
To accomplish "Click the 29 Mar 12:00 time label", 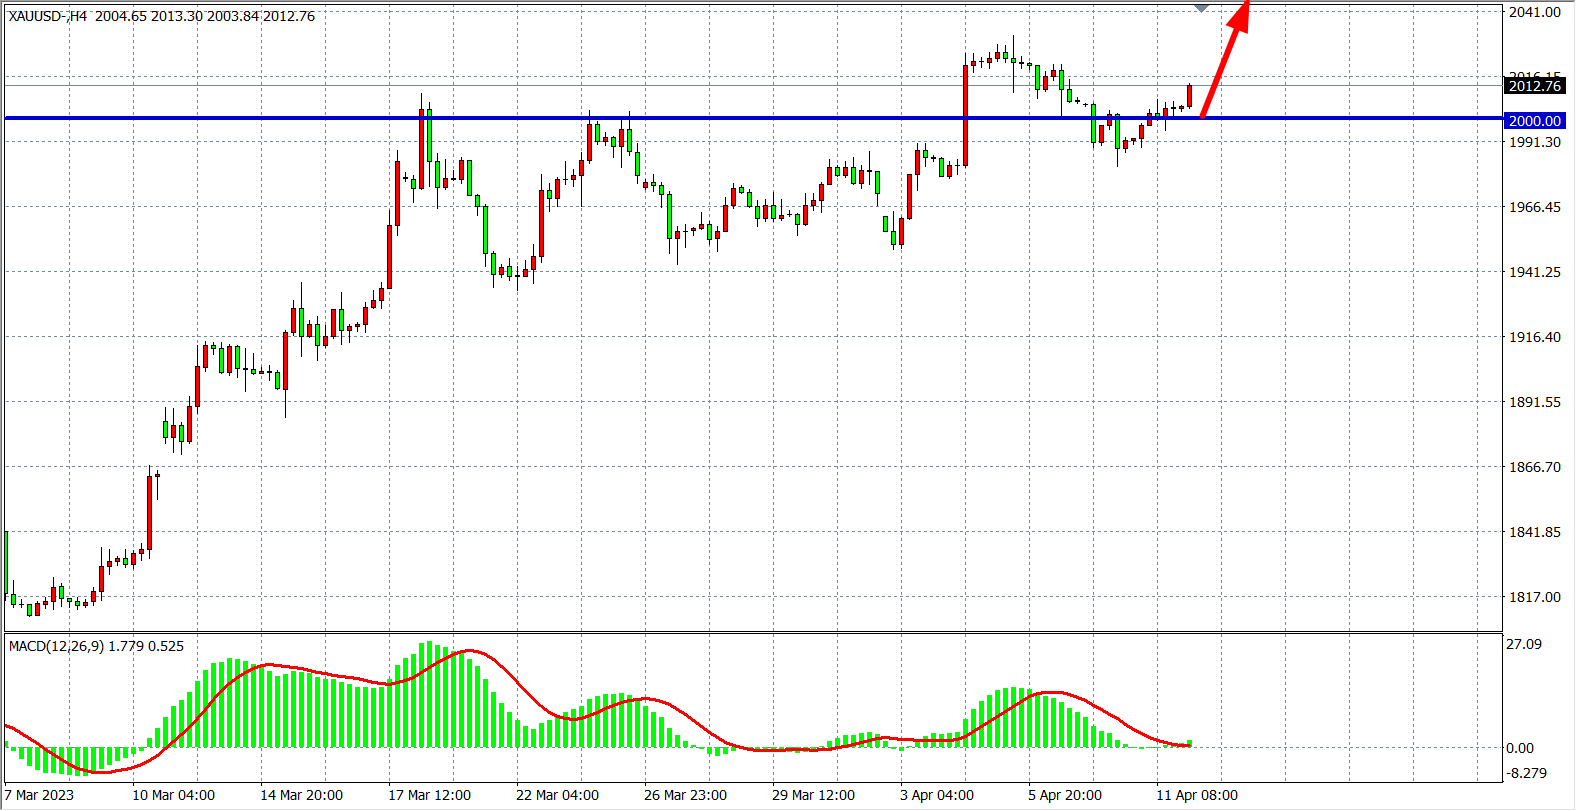I will click(x=813, y=795).
